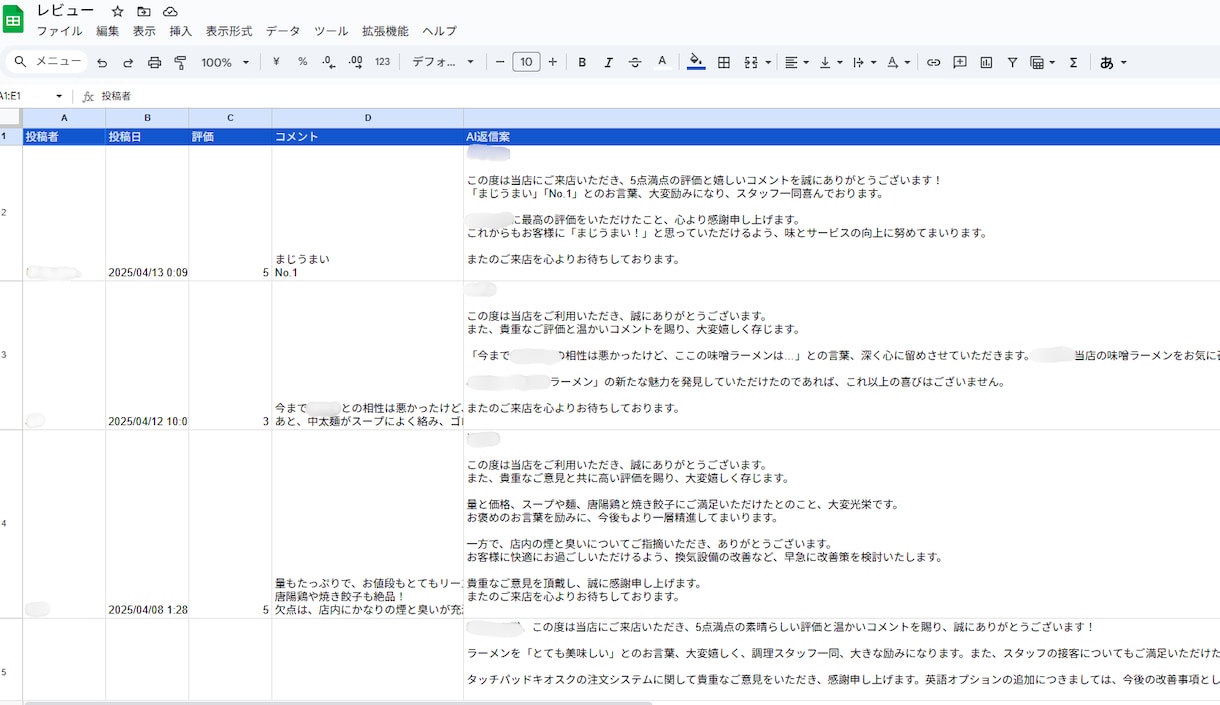This screenshot has height=705, width=1220.
Task: Insert a link
Action: click(x=933, y=62)
